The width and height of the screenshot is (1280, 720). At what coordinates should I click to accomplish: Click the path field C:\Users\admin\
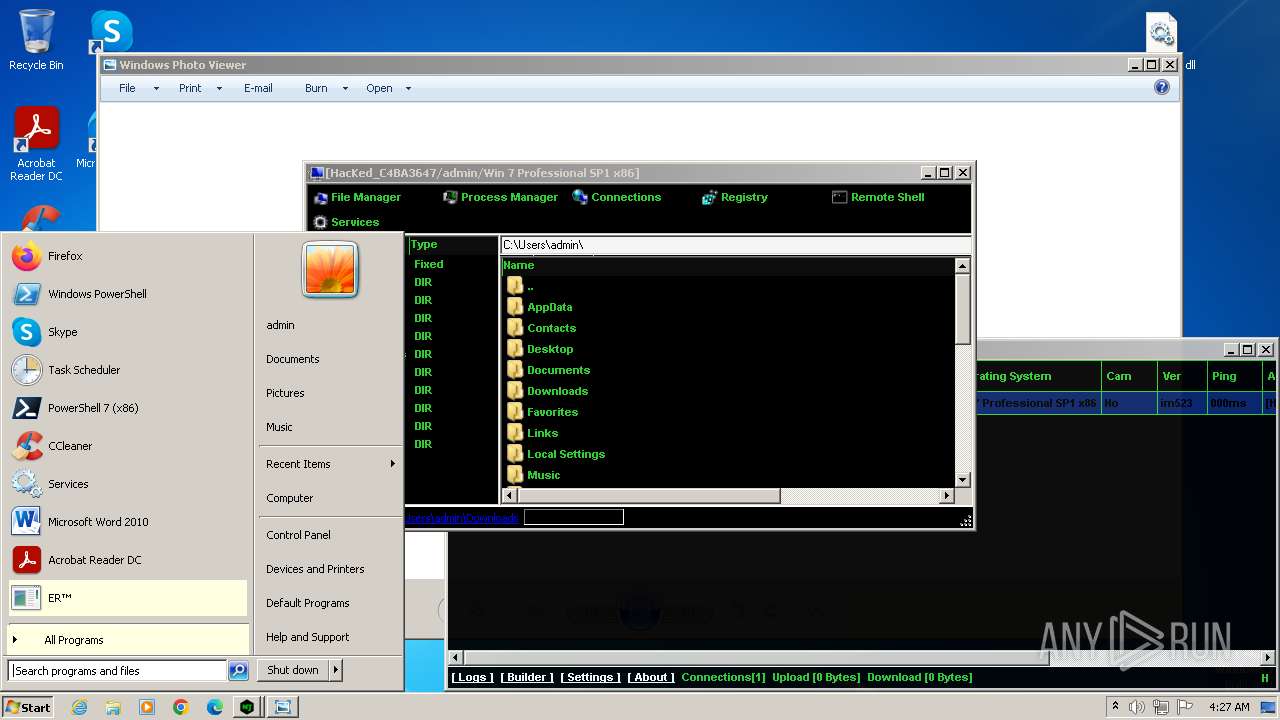click(x=735, y=245)
